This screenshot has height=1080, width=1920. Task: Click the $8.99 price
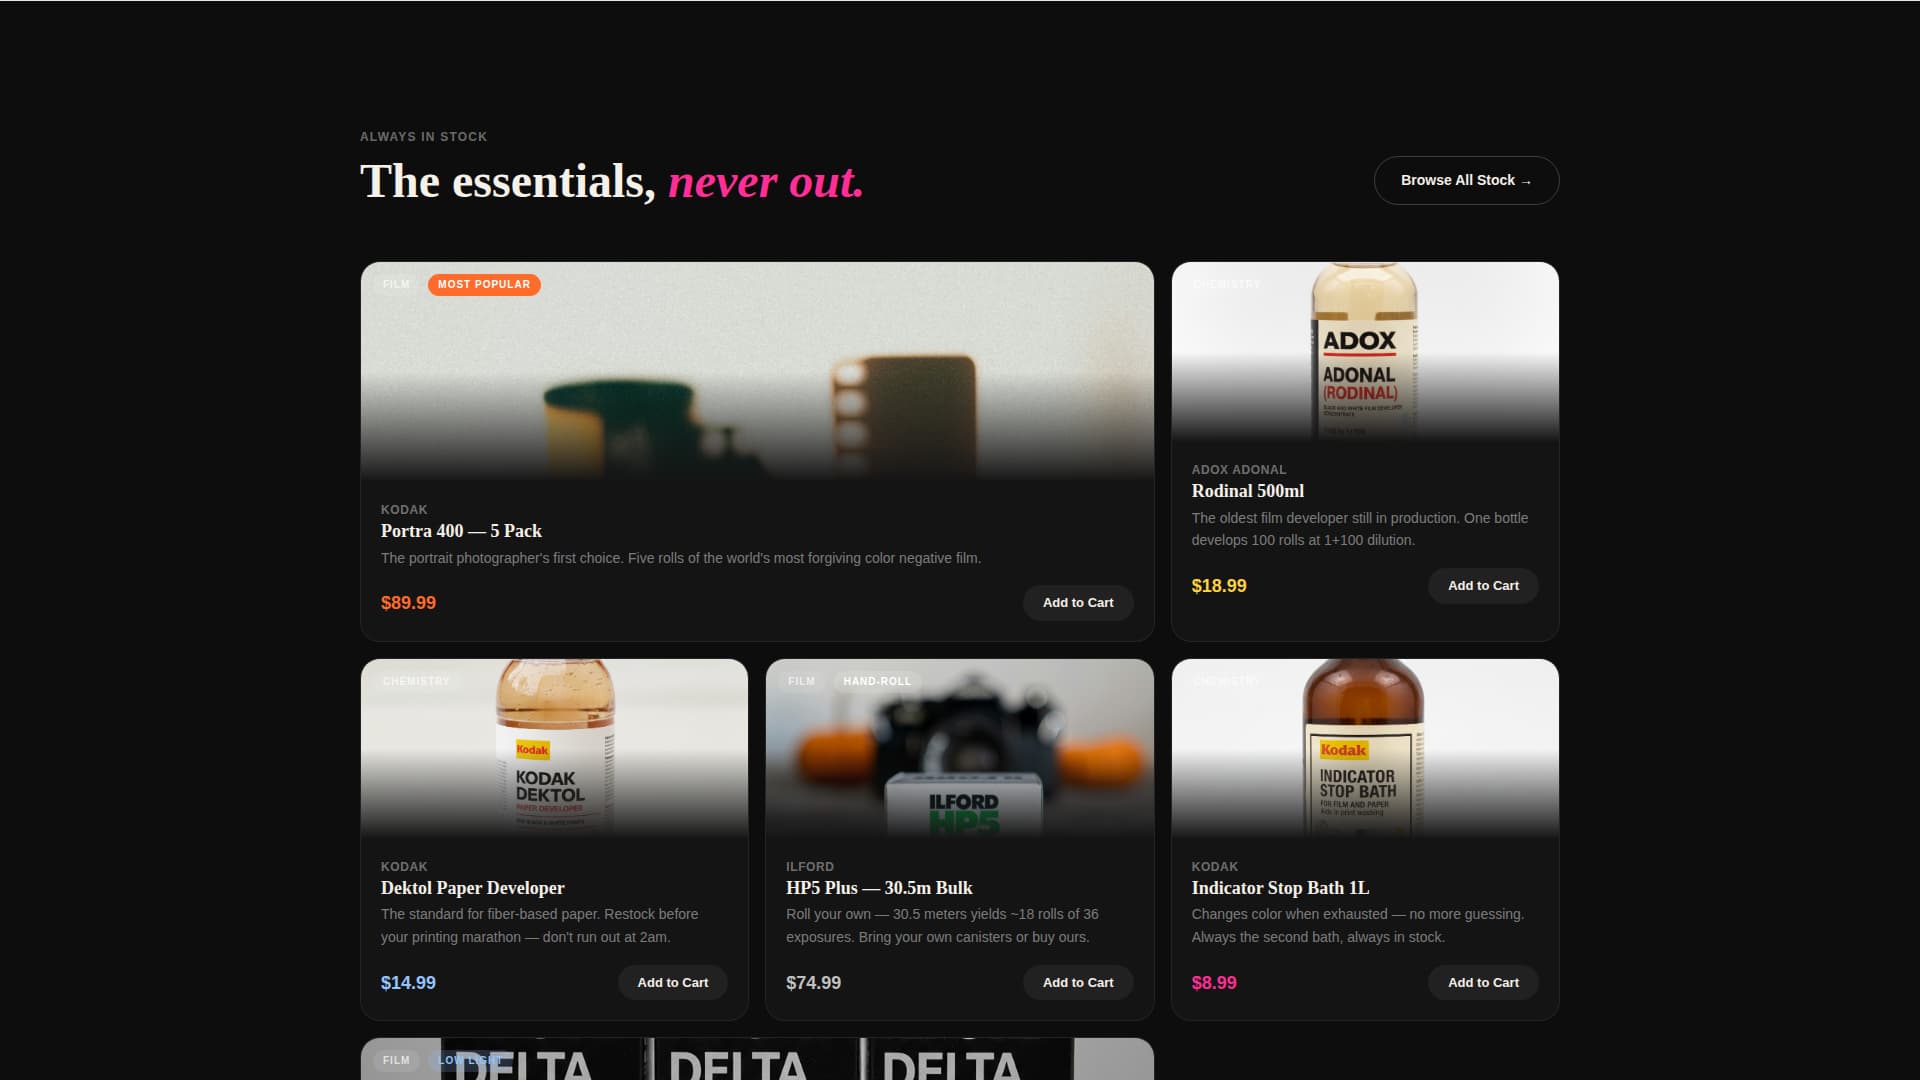pyautogui.click(x=1214, y=983)
